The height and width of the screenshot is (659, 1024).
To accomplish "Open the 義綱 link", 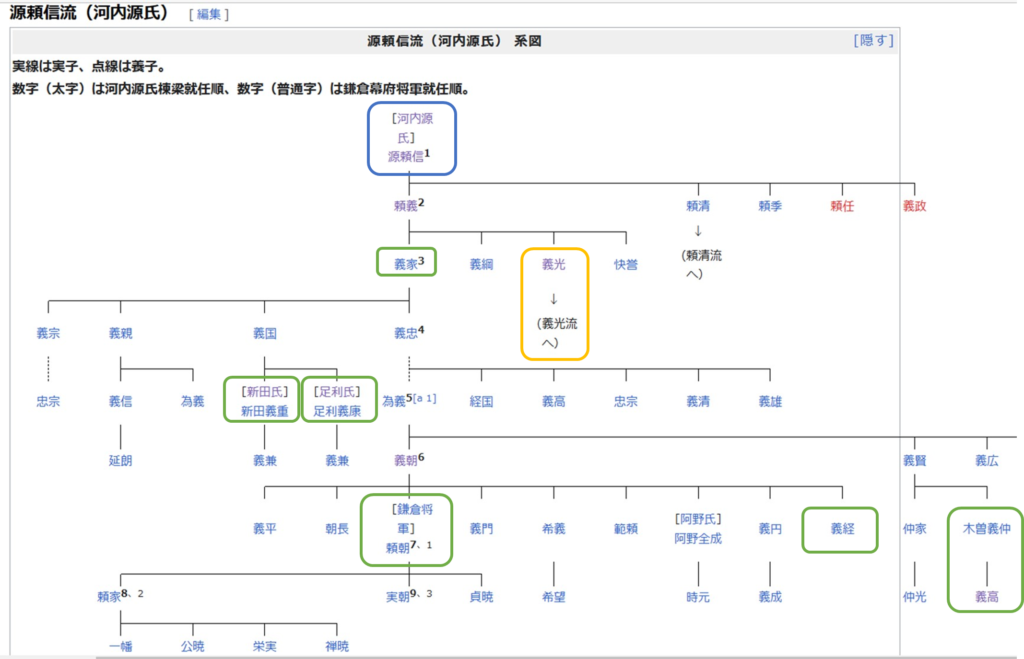I will 481,264.
